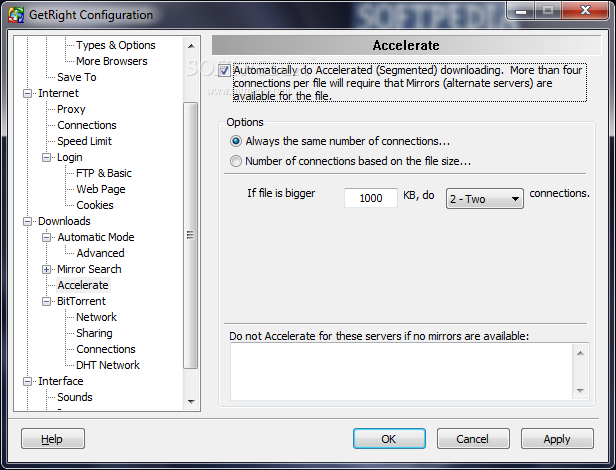
Task: Select the Save To tree item
Action: point(77,77)
